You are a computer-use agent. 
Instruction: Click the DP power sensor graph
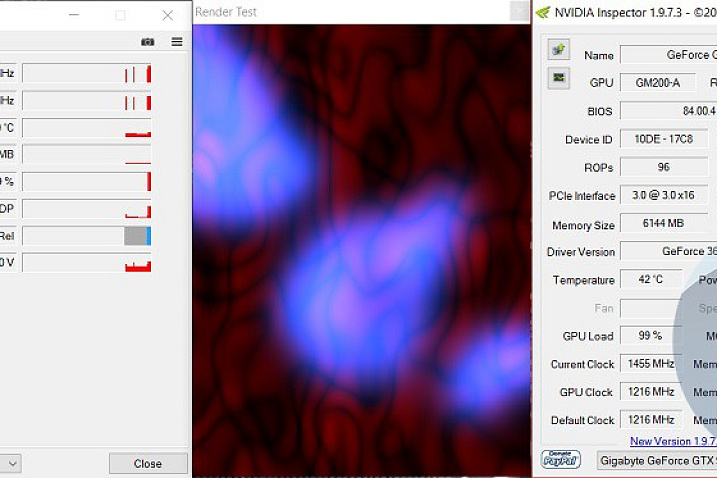coord(87,209)
